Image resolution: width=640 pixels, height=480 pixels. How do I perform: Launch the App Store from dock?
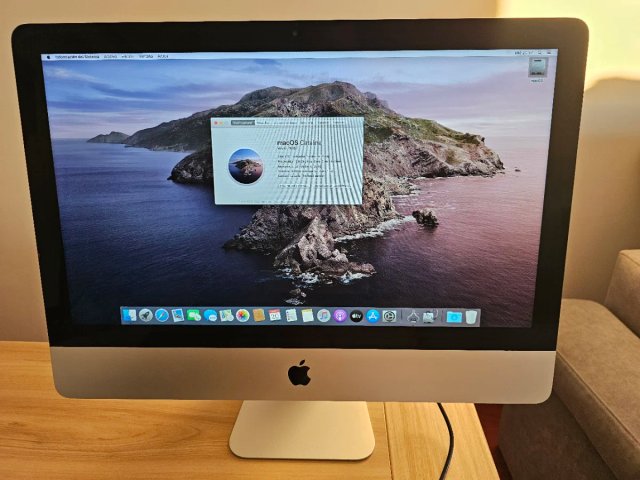[373, 316]
